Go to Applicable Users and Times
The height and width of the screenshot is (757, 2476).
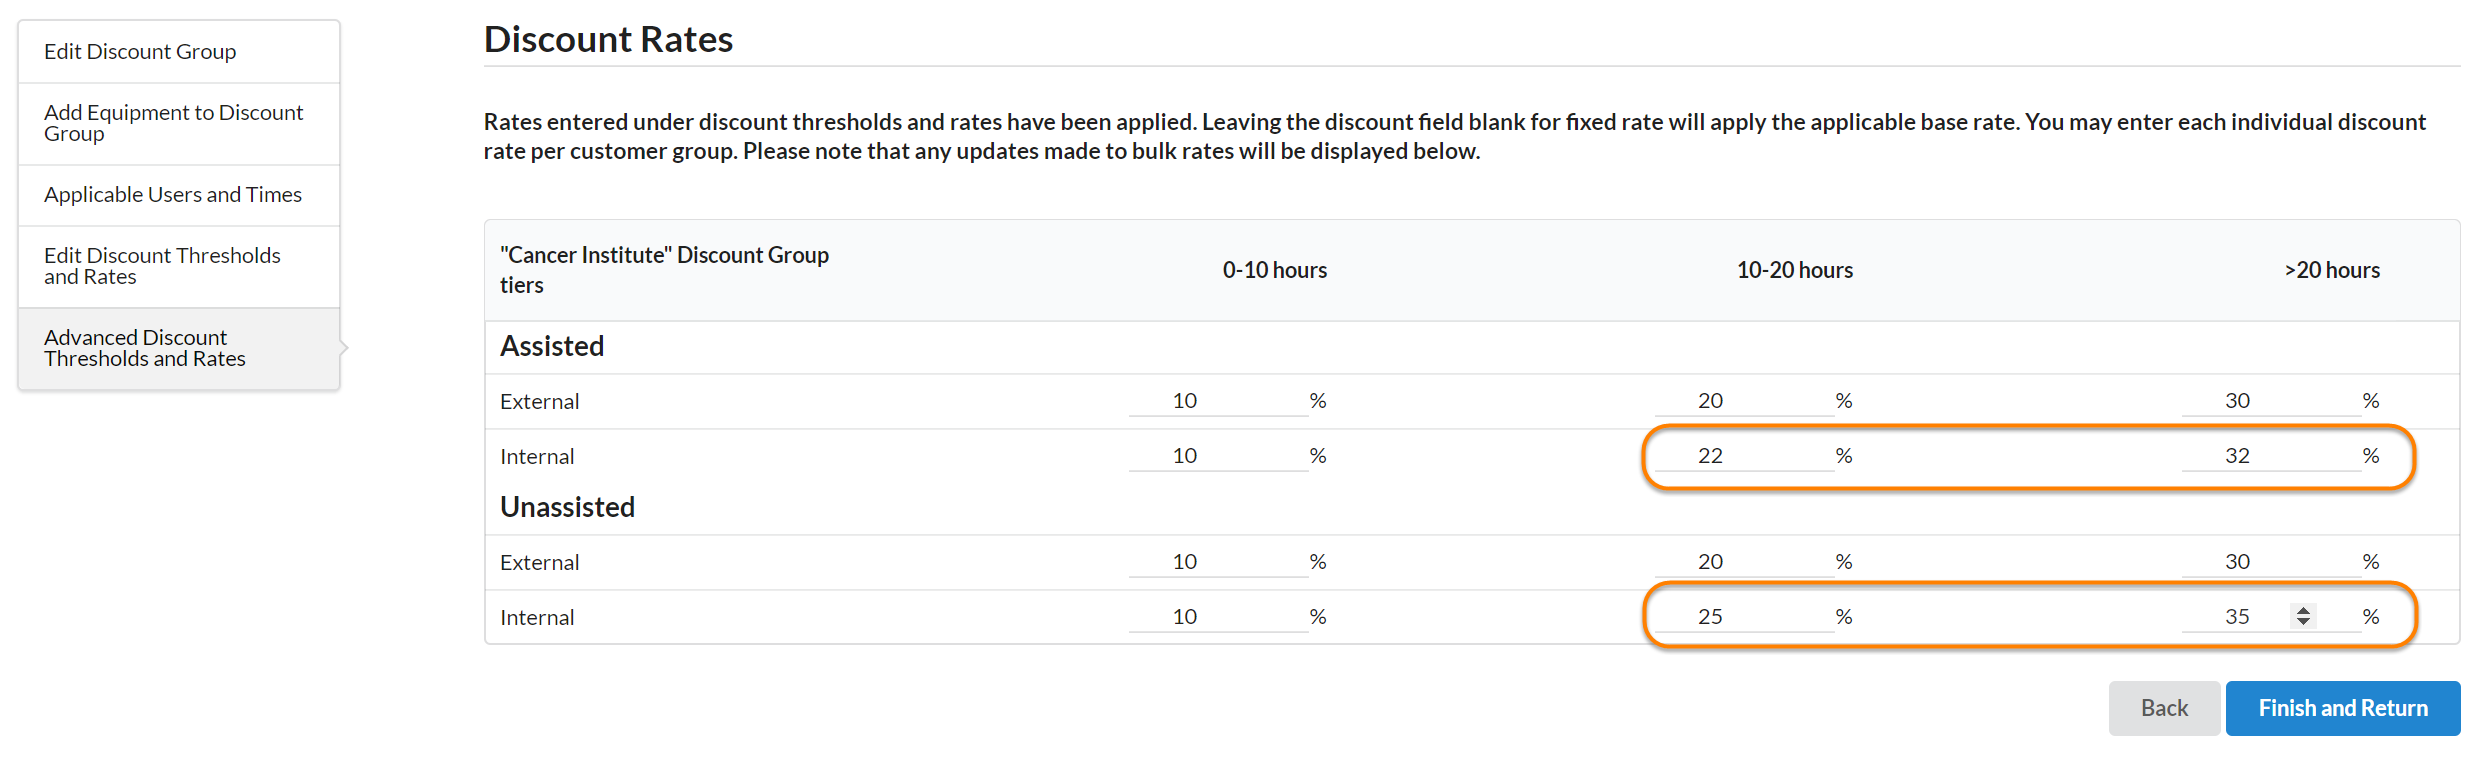pos(172,194)
